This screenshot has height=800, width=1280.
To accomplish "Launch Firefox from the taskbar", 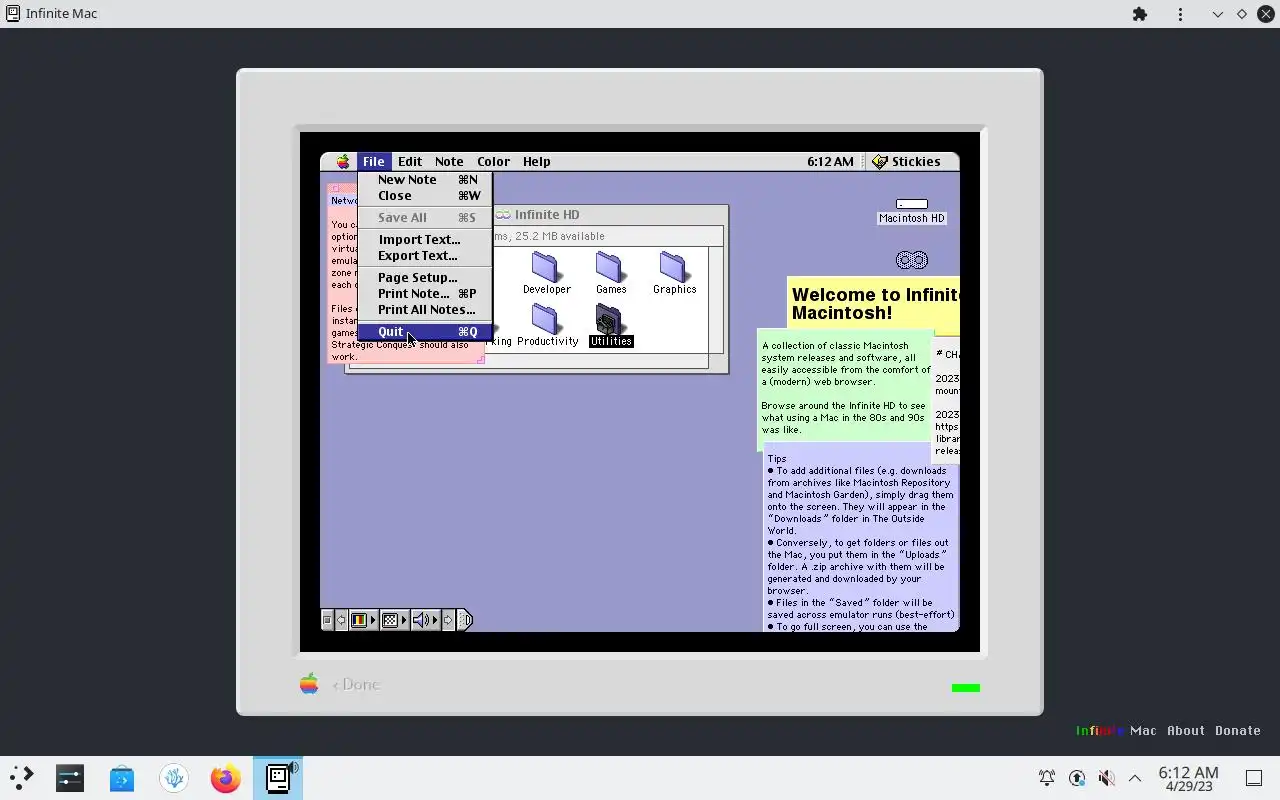I will point(225,777).
